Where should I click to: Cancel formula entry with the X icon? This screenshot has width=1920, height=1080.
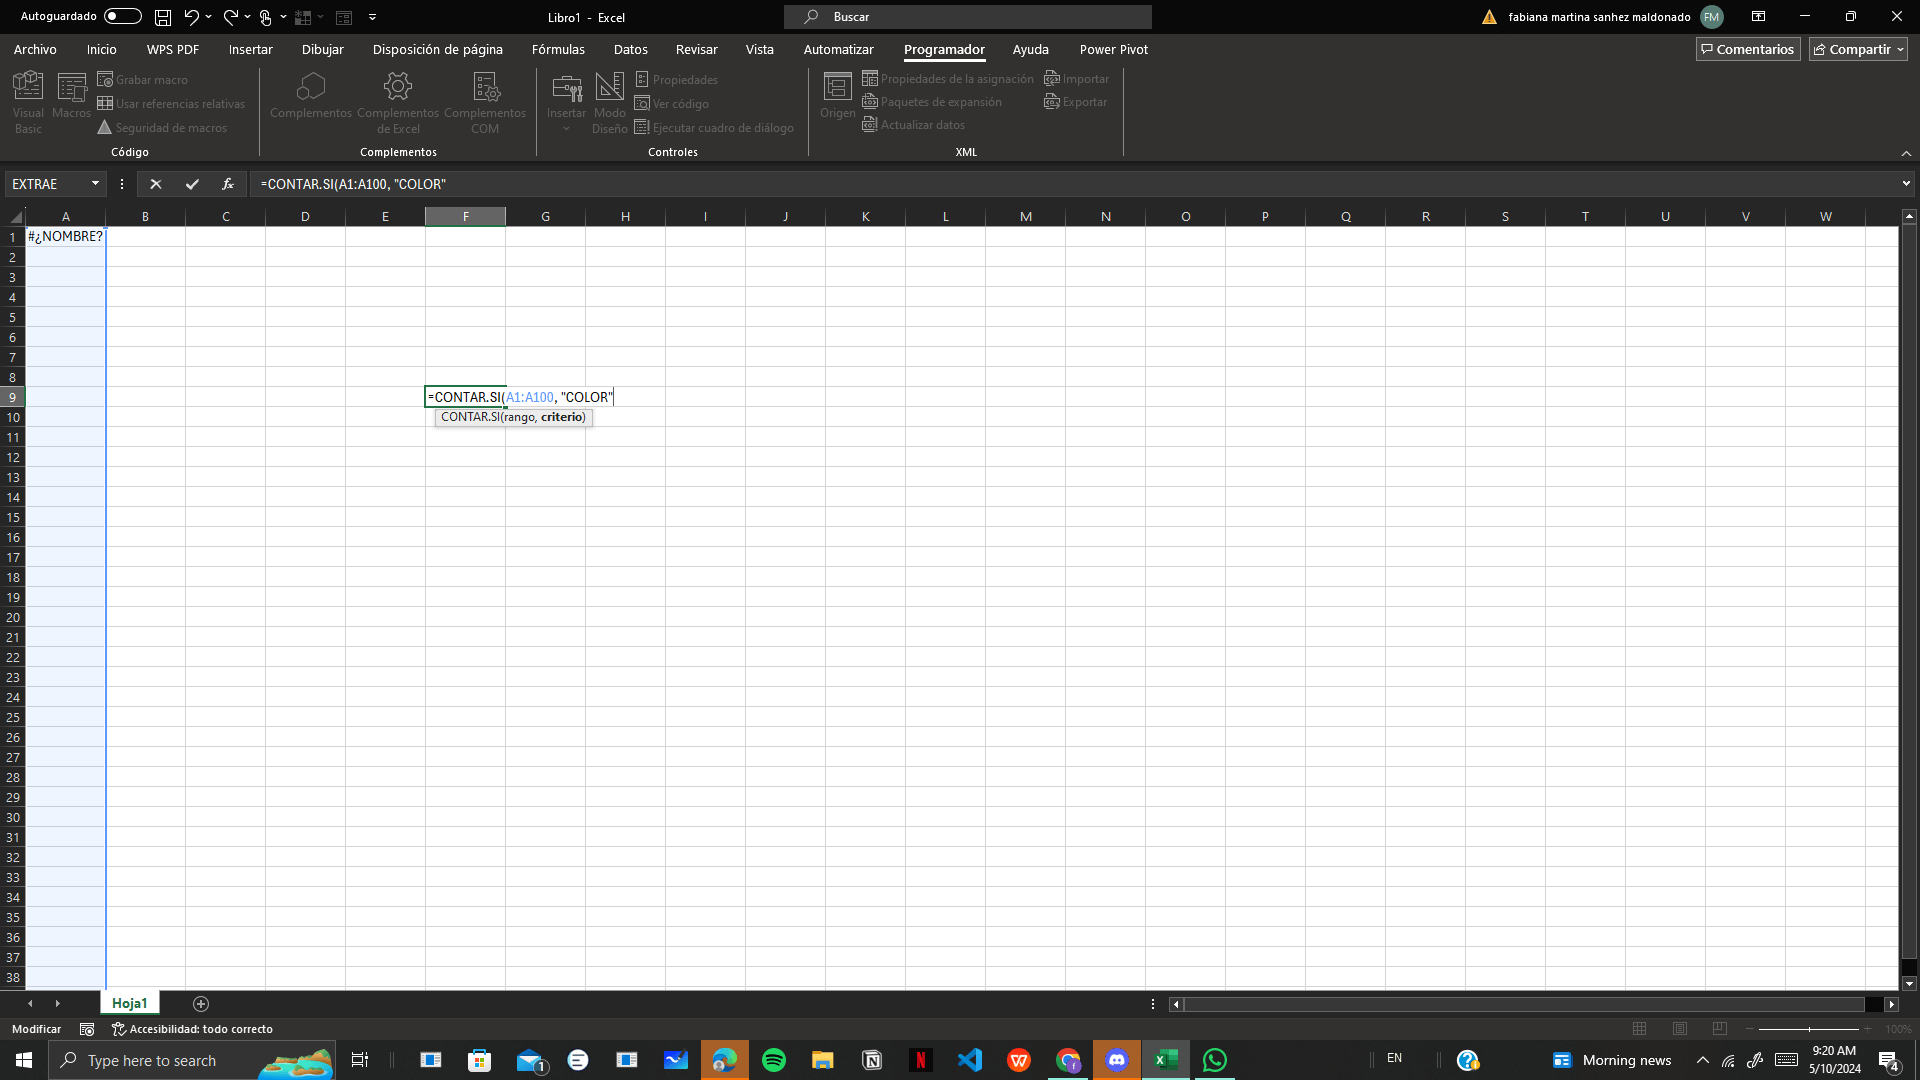pyautogui.click(x=155, y=184)
